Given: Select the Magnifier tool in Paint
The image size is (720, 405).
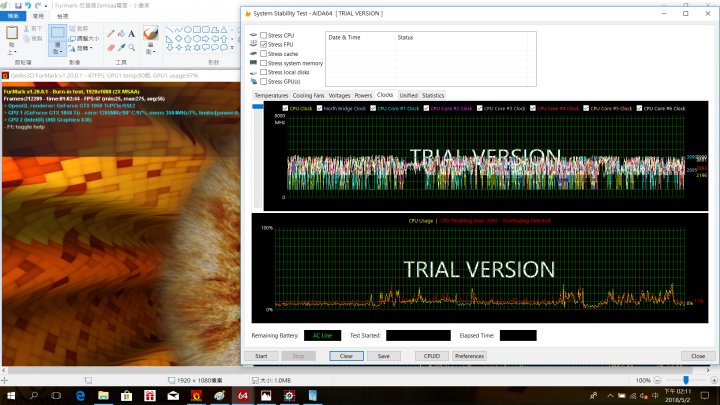Looking at the screenshot, I should [131, 47].
